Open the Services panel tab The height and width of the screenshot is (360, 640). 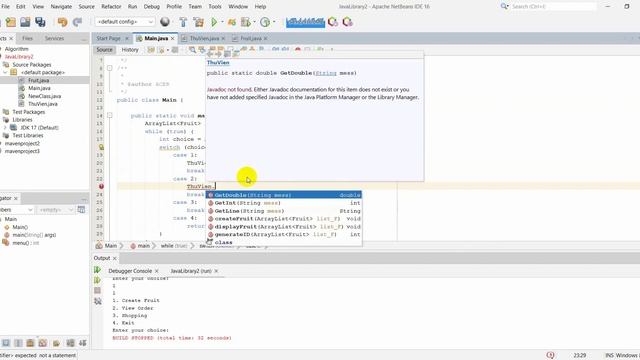click(x=54, y=38)
